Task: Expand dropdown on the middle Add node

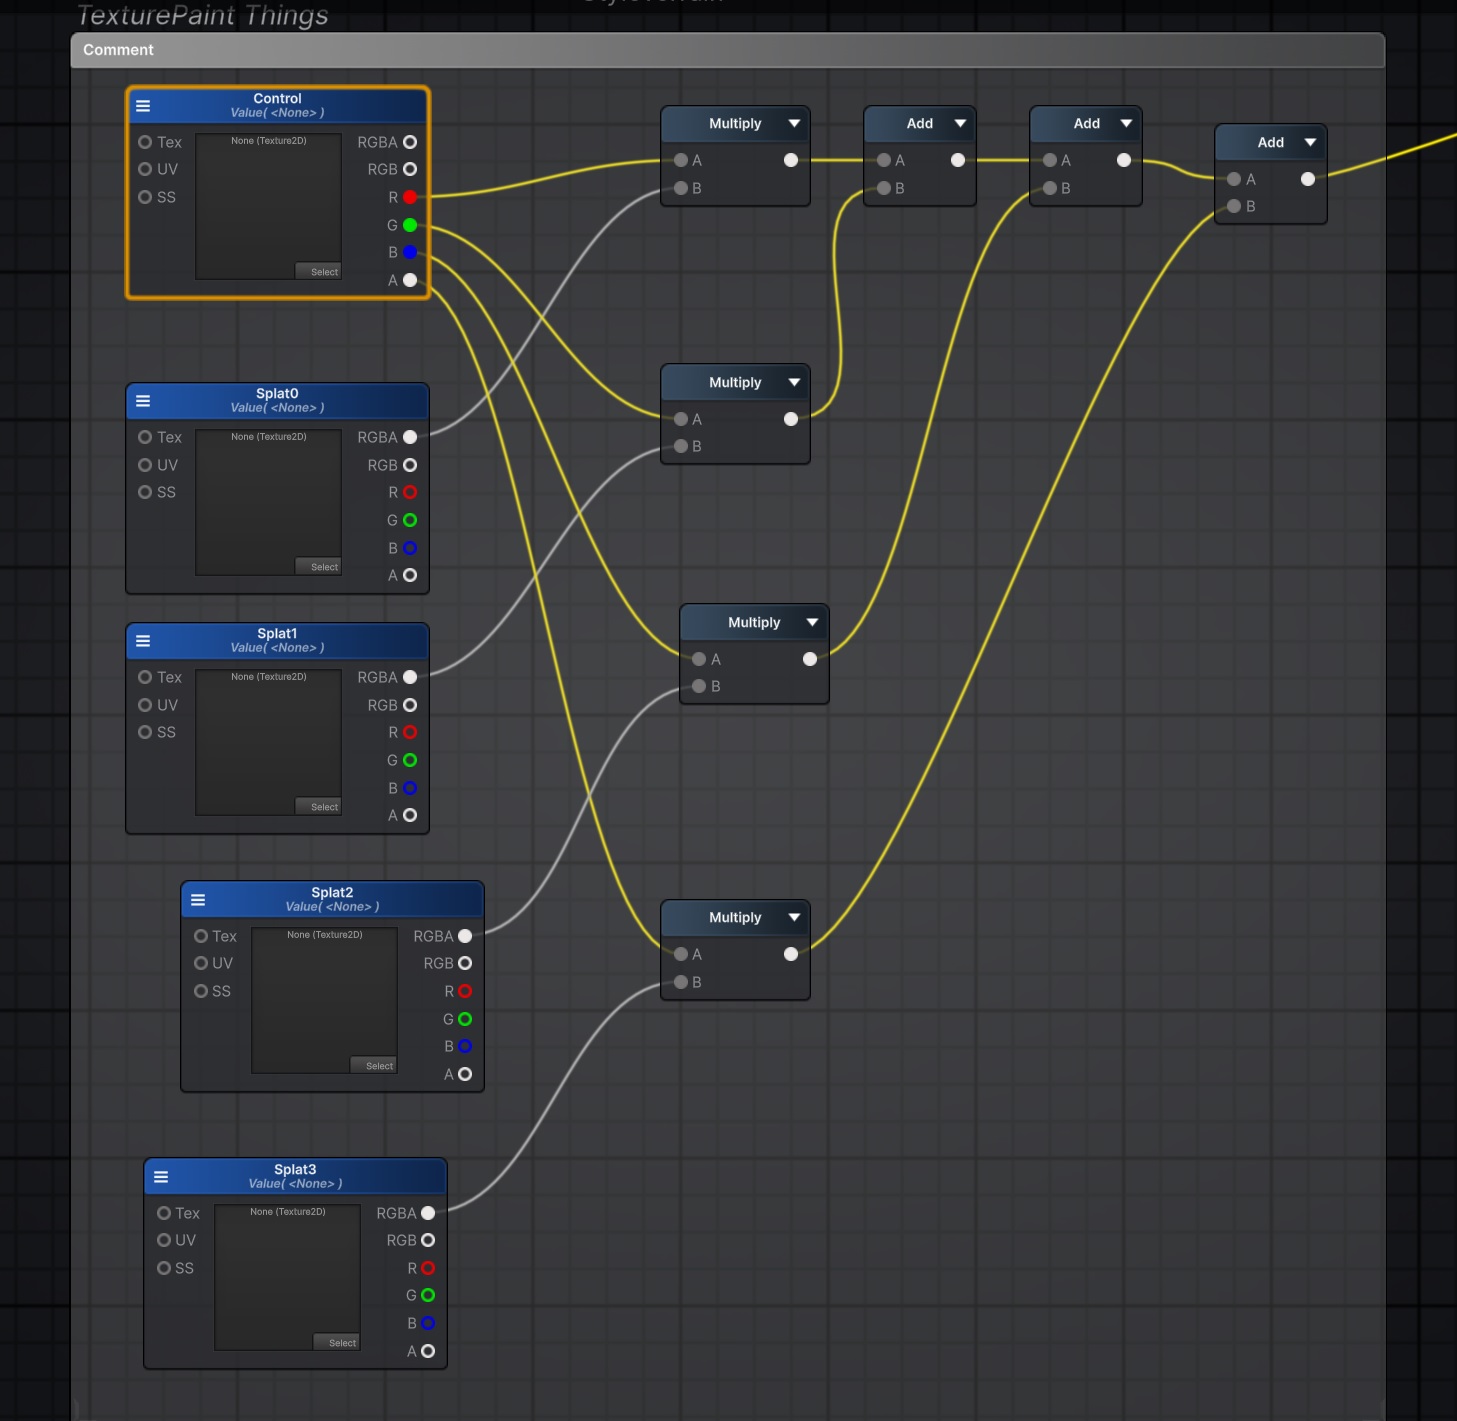Action: [x=1126, y=124]
